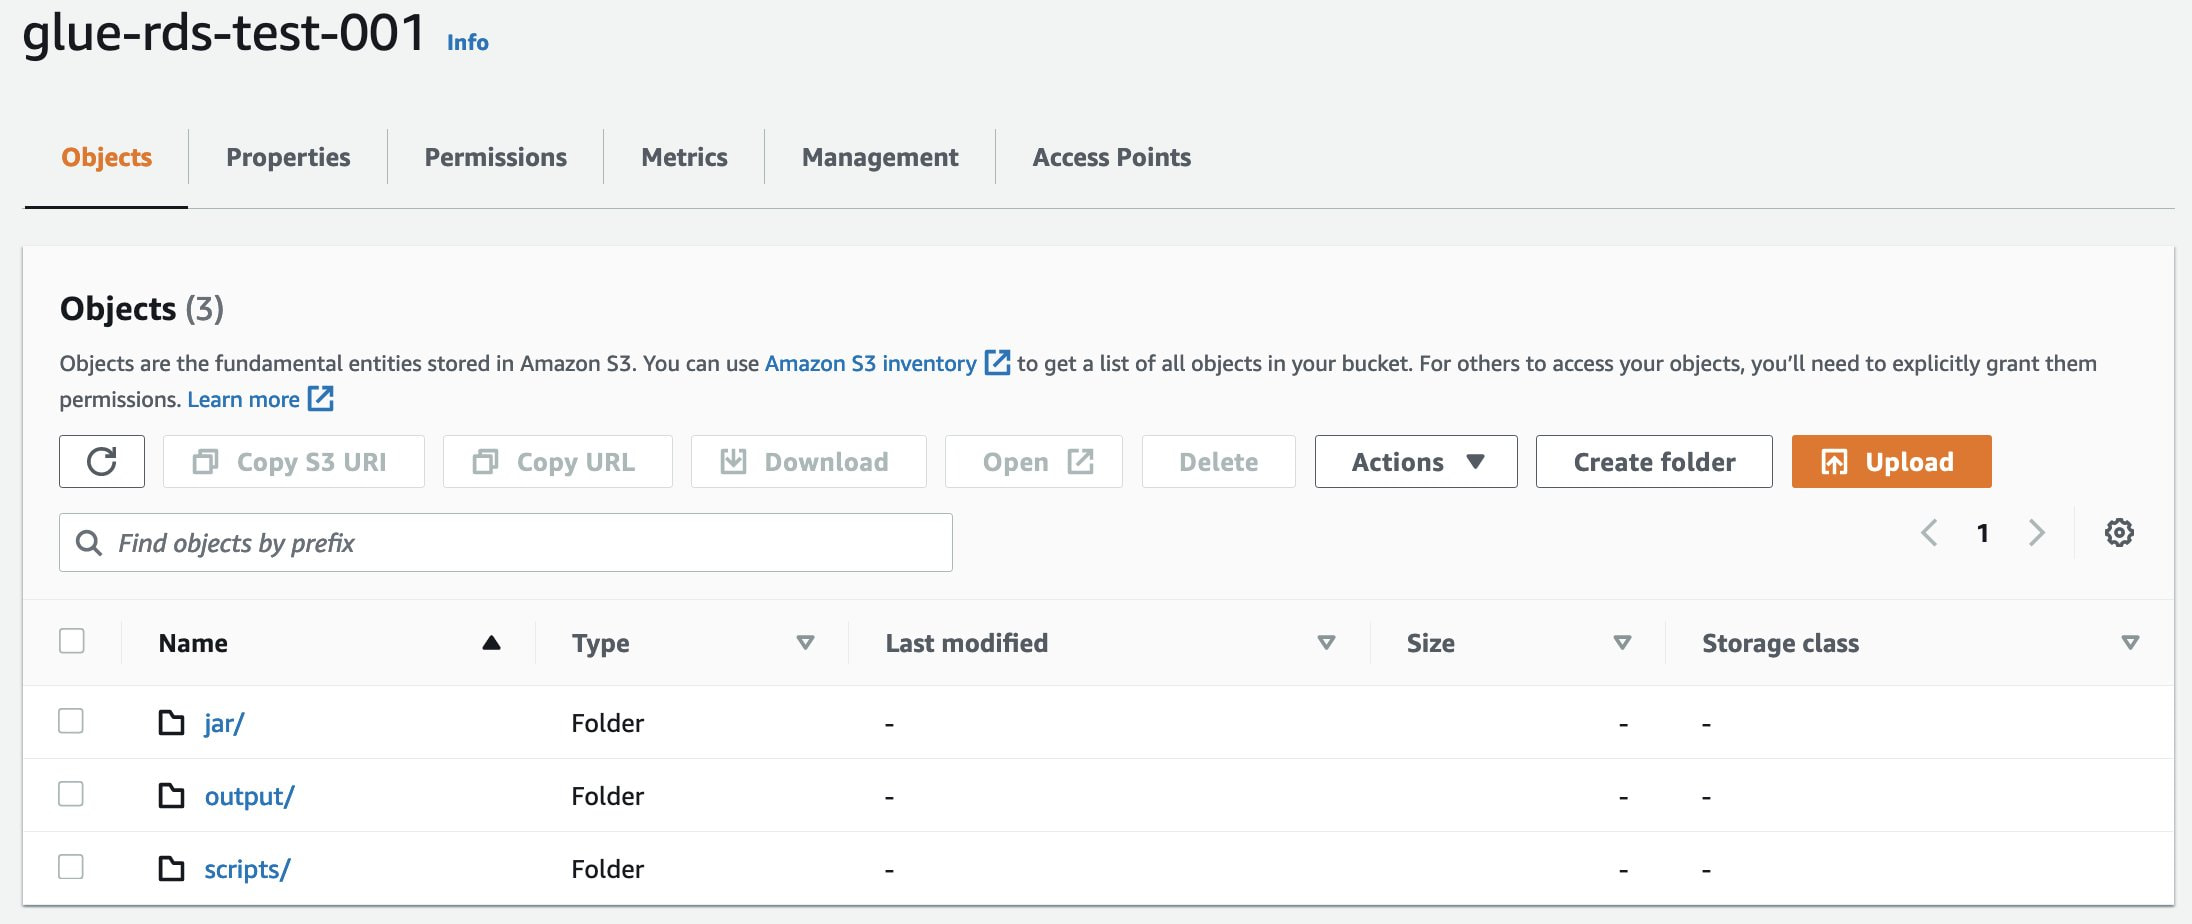Open the table preferences gear icon

2119,533
